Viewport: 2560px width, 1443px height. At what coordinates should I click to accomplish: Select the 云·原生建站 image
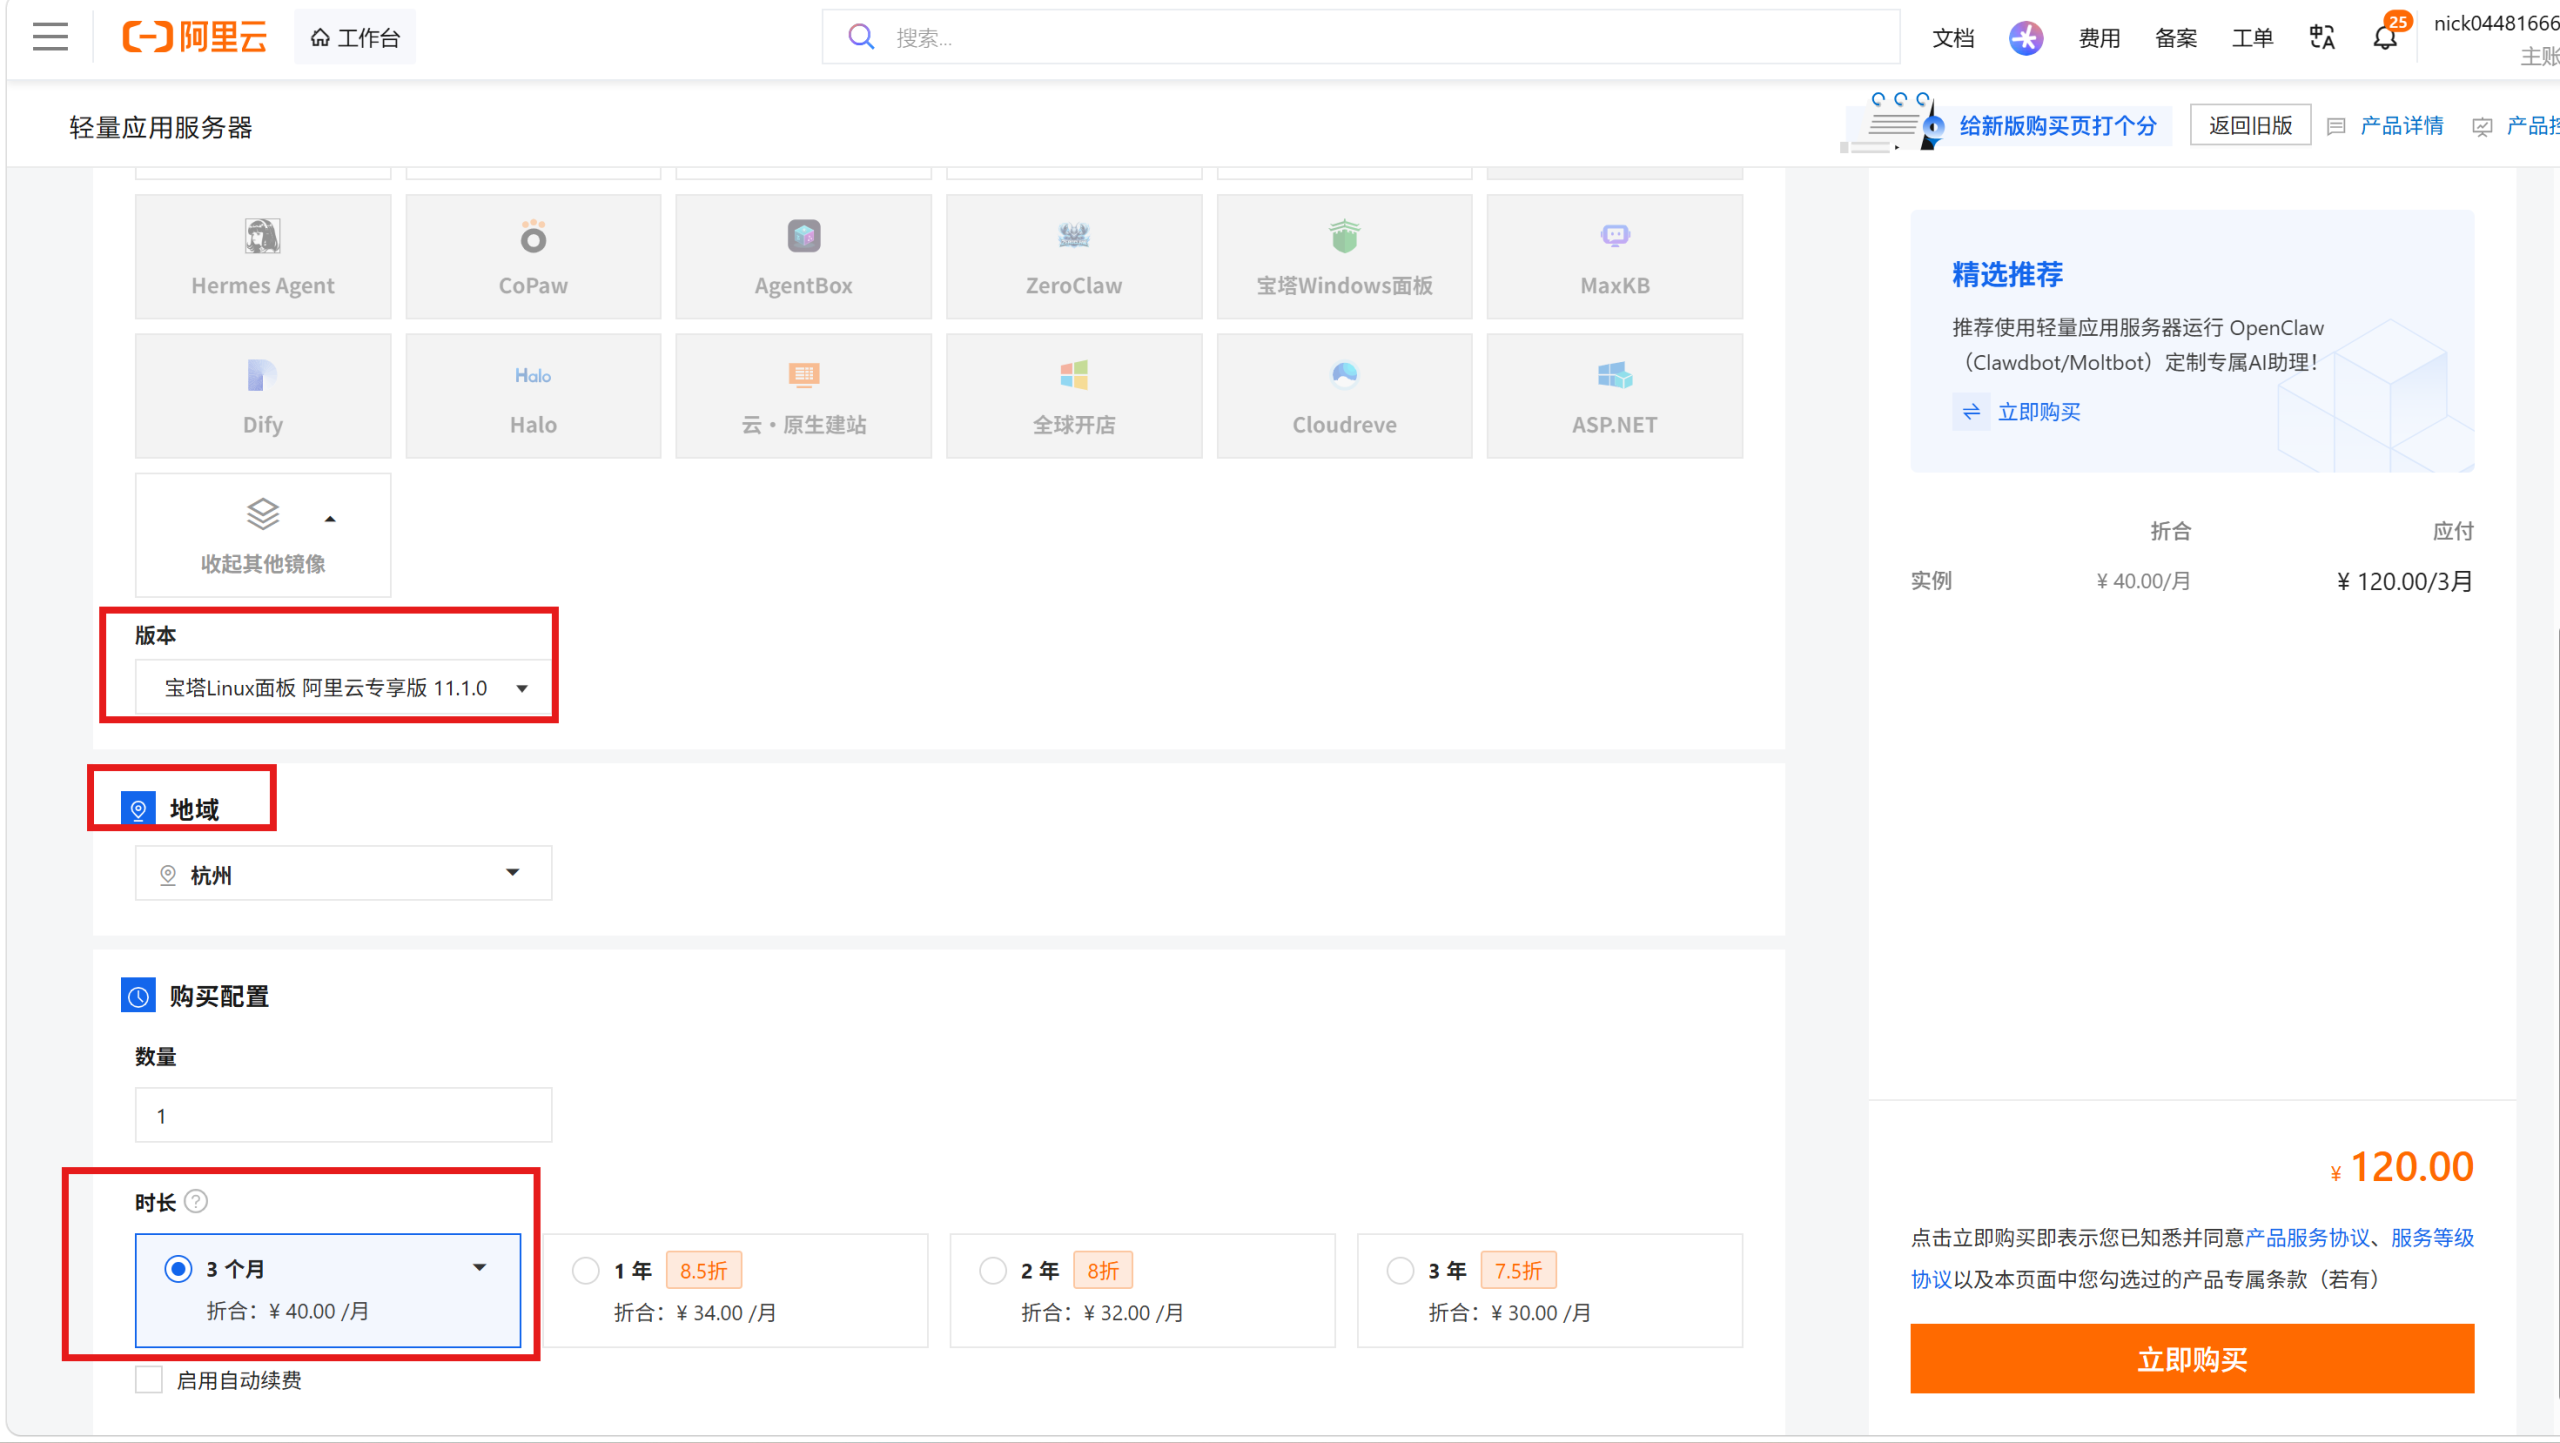(x=804, y=396)
